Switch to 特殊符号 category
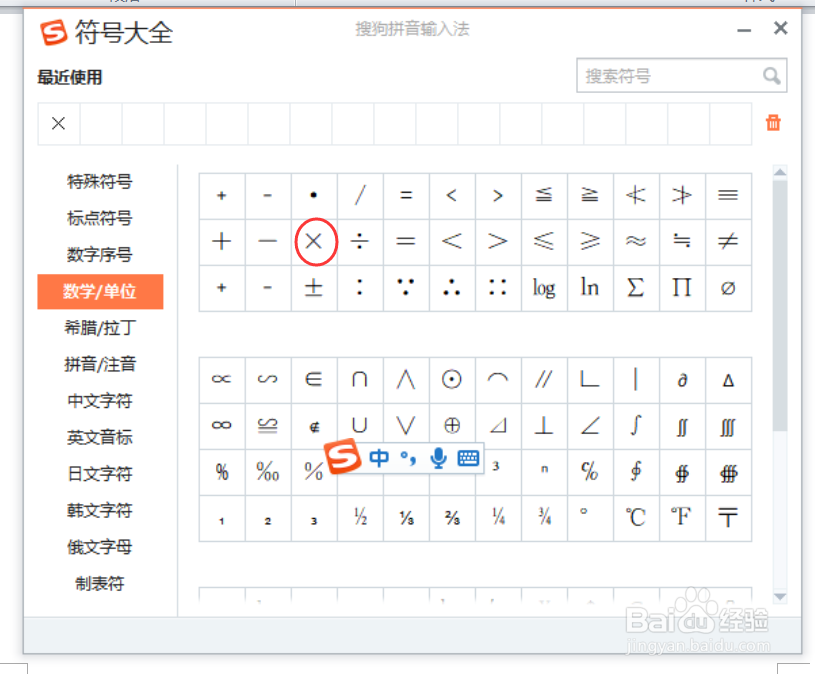The image size is (815, 674). coord(99,181)
